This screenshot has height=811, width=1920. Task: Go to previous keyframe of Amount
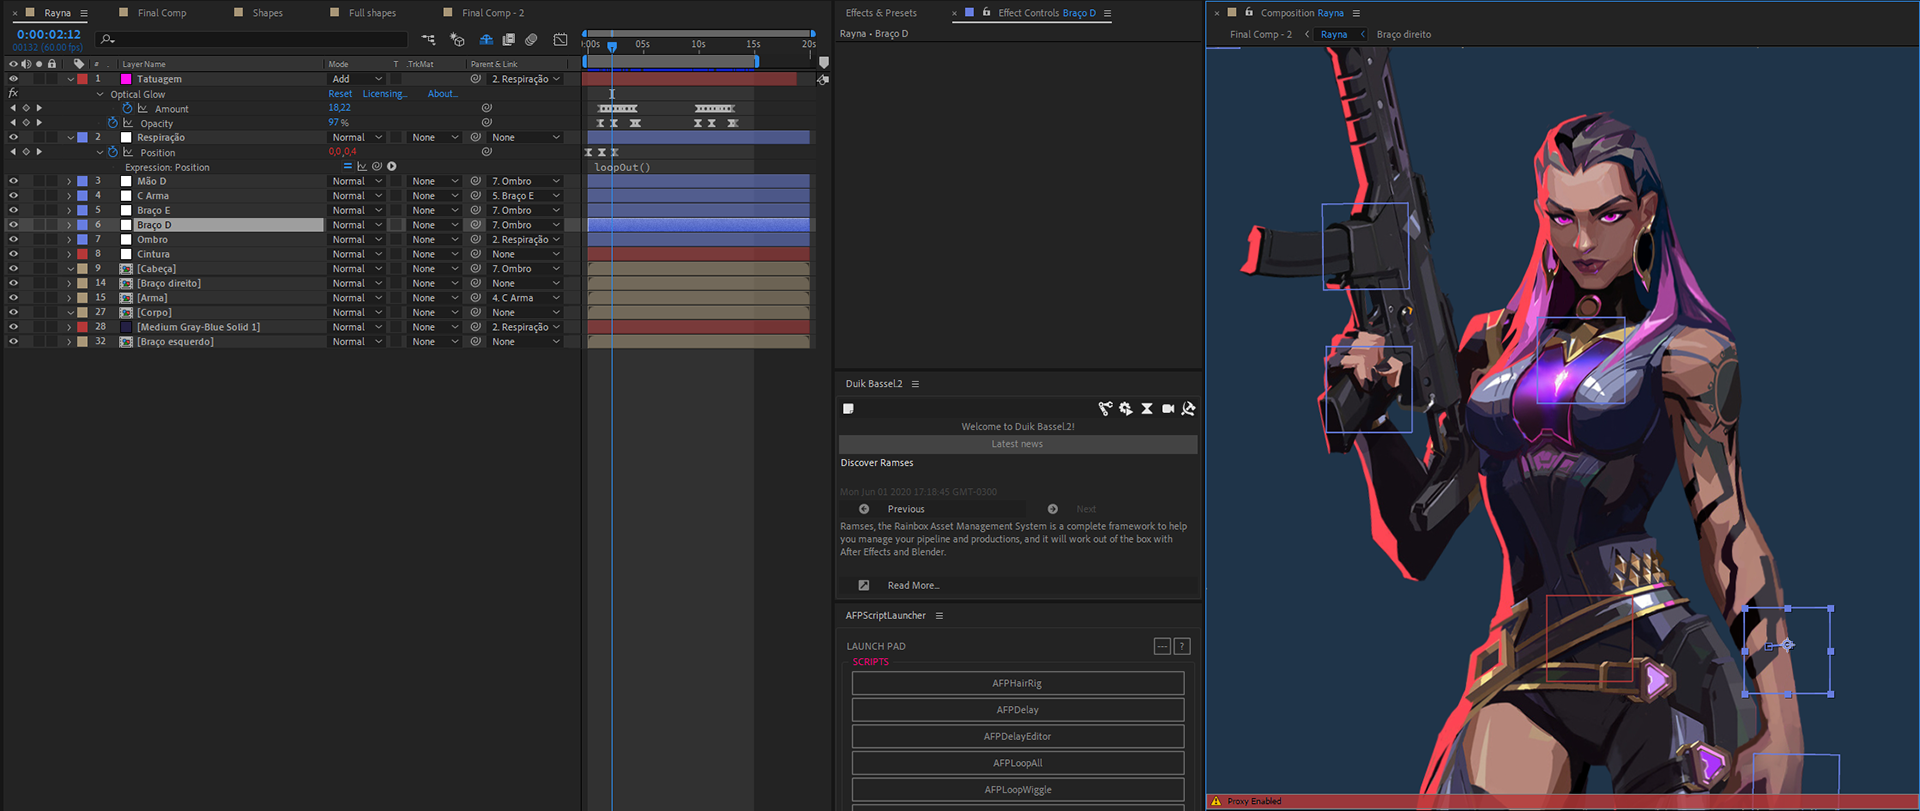pyautogui.click(x=13, y=108)
